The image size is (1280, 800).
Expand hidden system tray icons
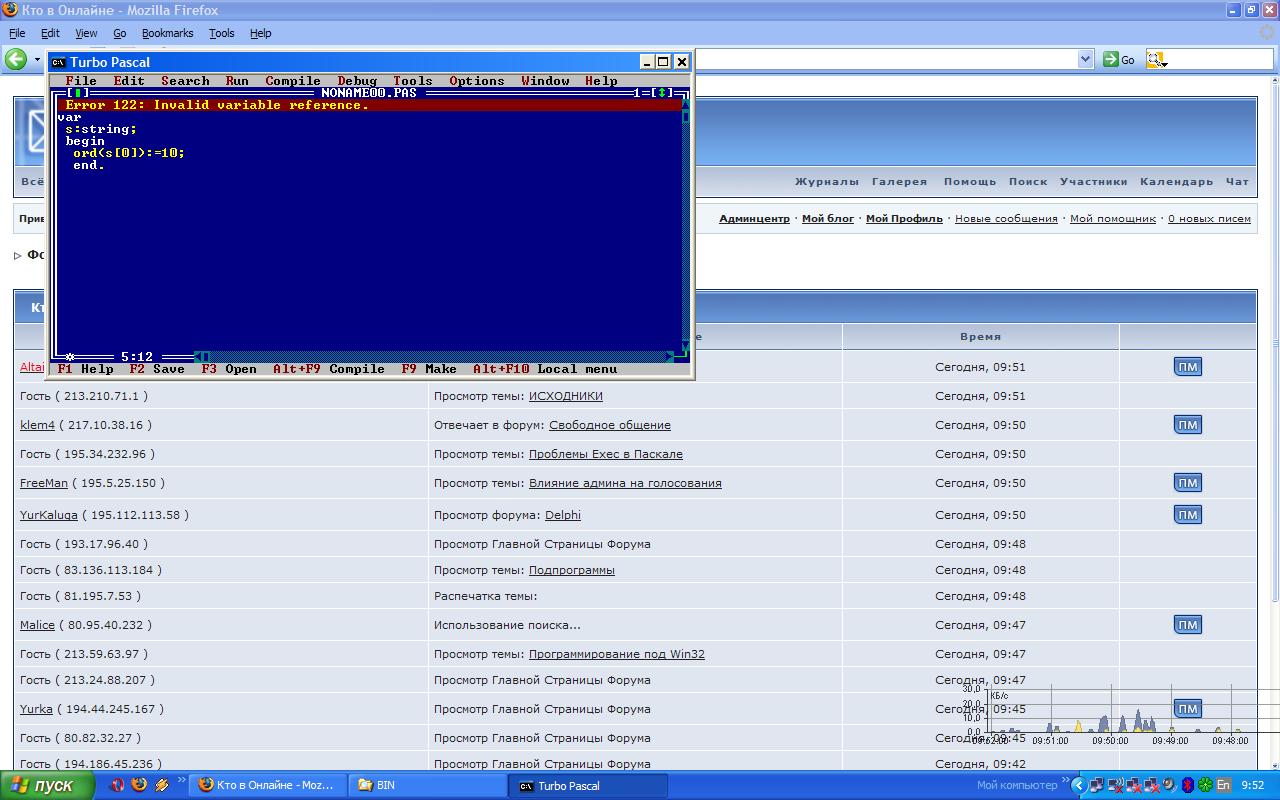point(1078,785)
